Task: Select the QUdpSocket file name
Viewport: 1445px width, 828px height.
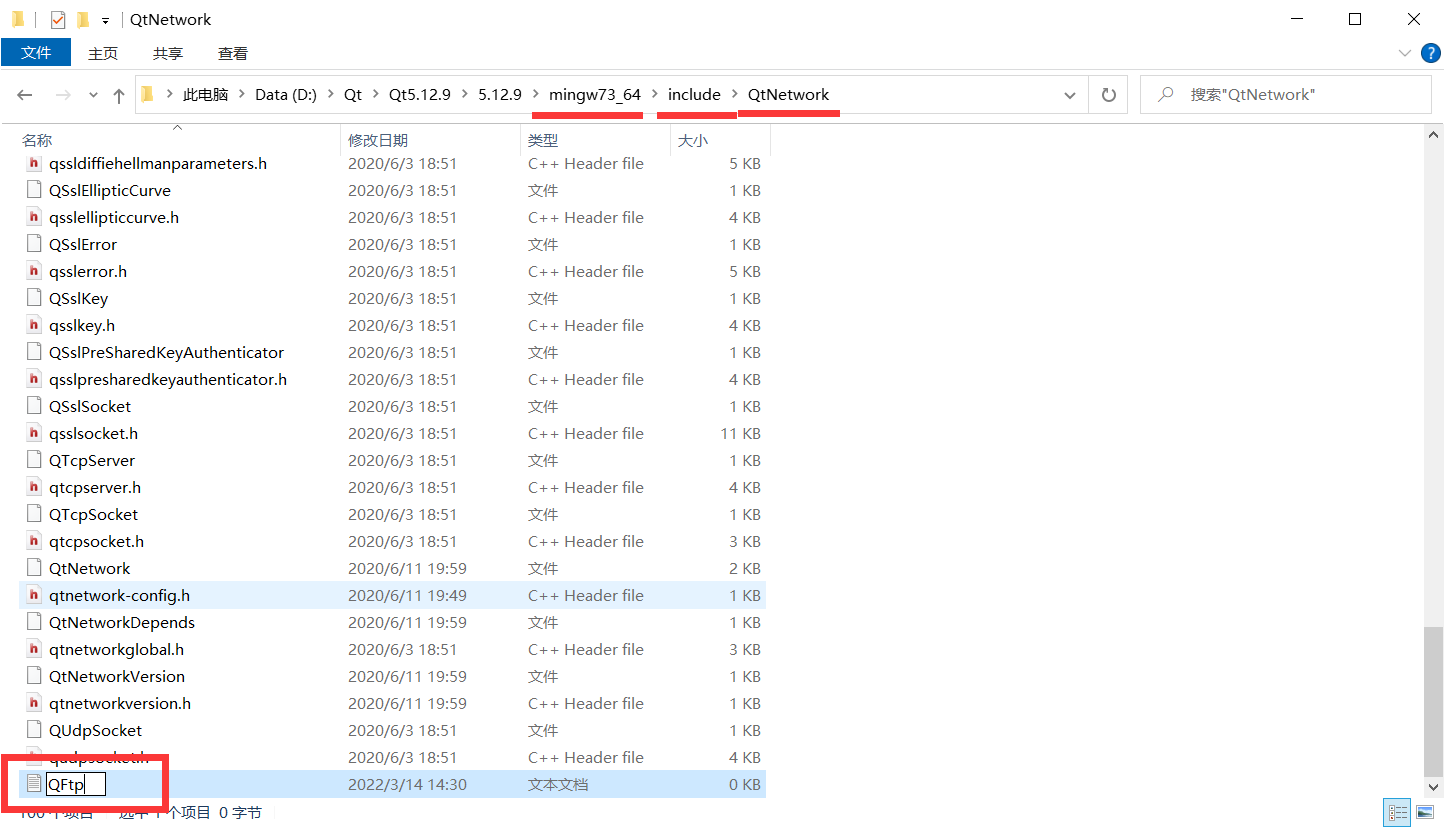Action: (x=96, y=730)
